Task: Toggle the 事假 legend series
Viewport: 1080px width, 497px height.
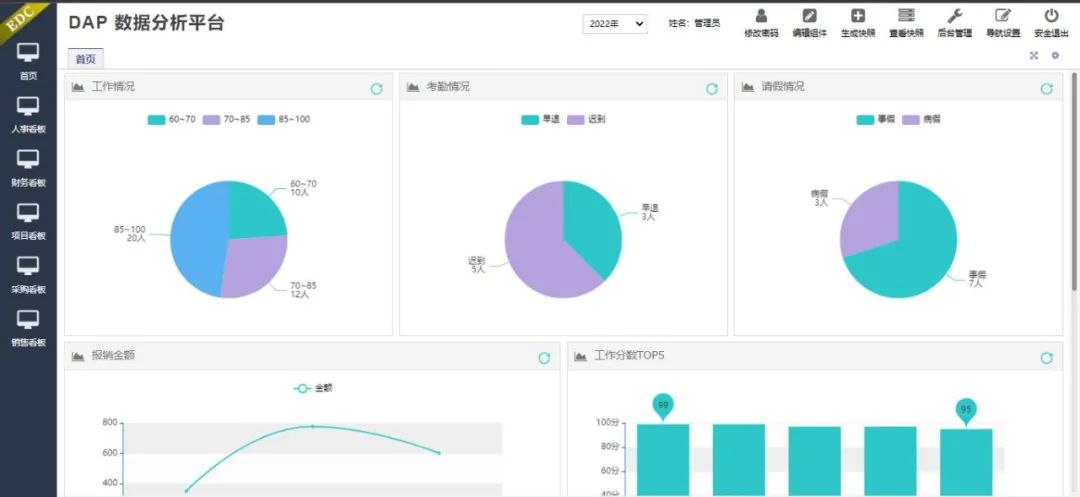Action: click(x=875, y=120)
